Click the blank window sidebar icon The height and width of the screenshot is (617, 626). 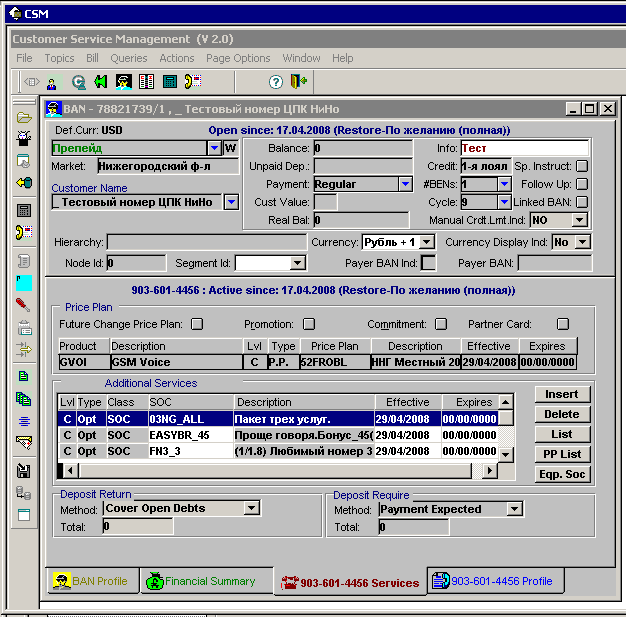point(24,515)
